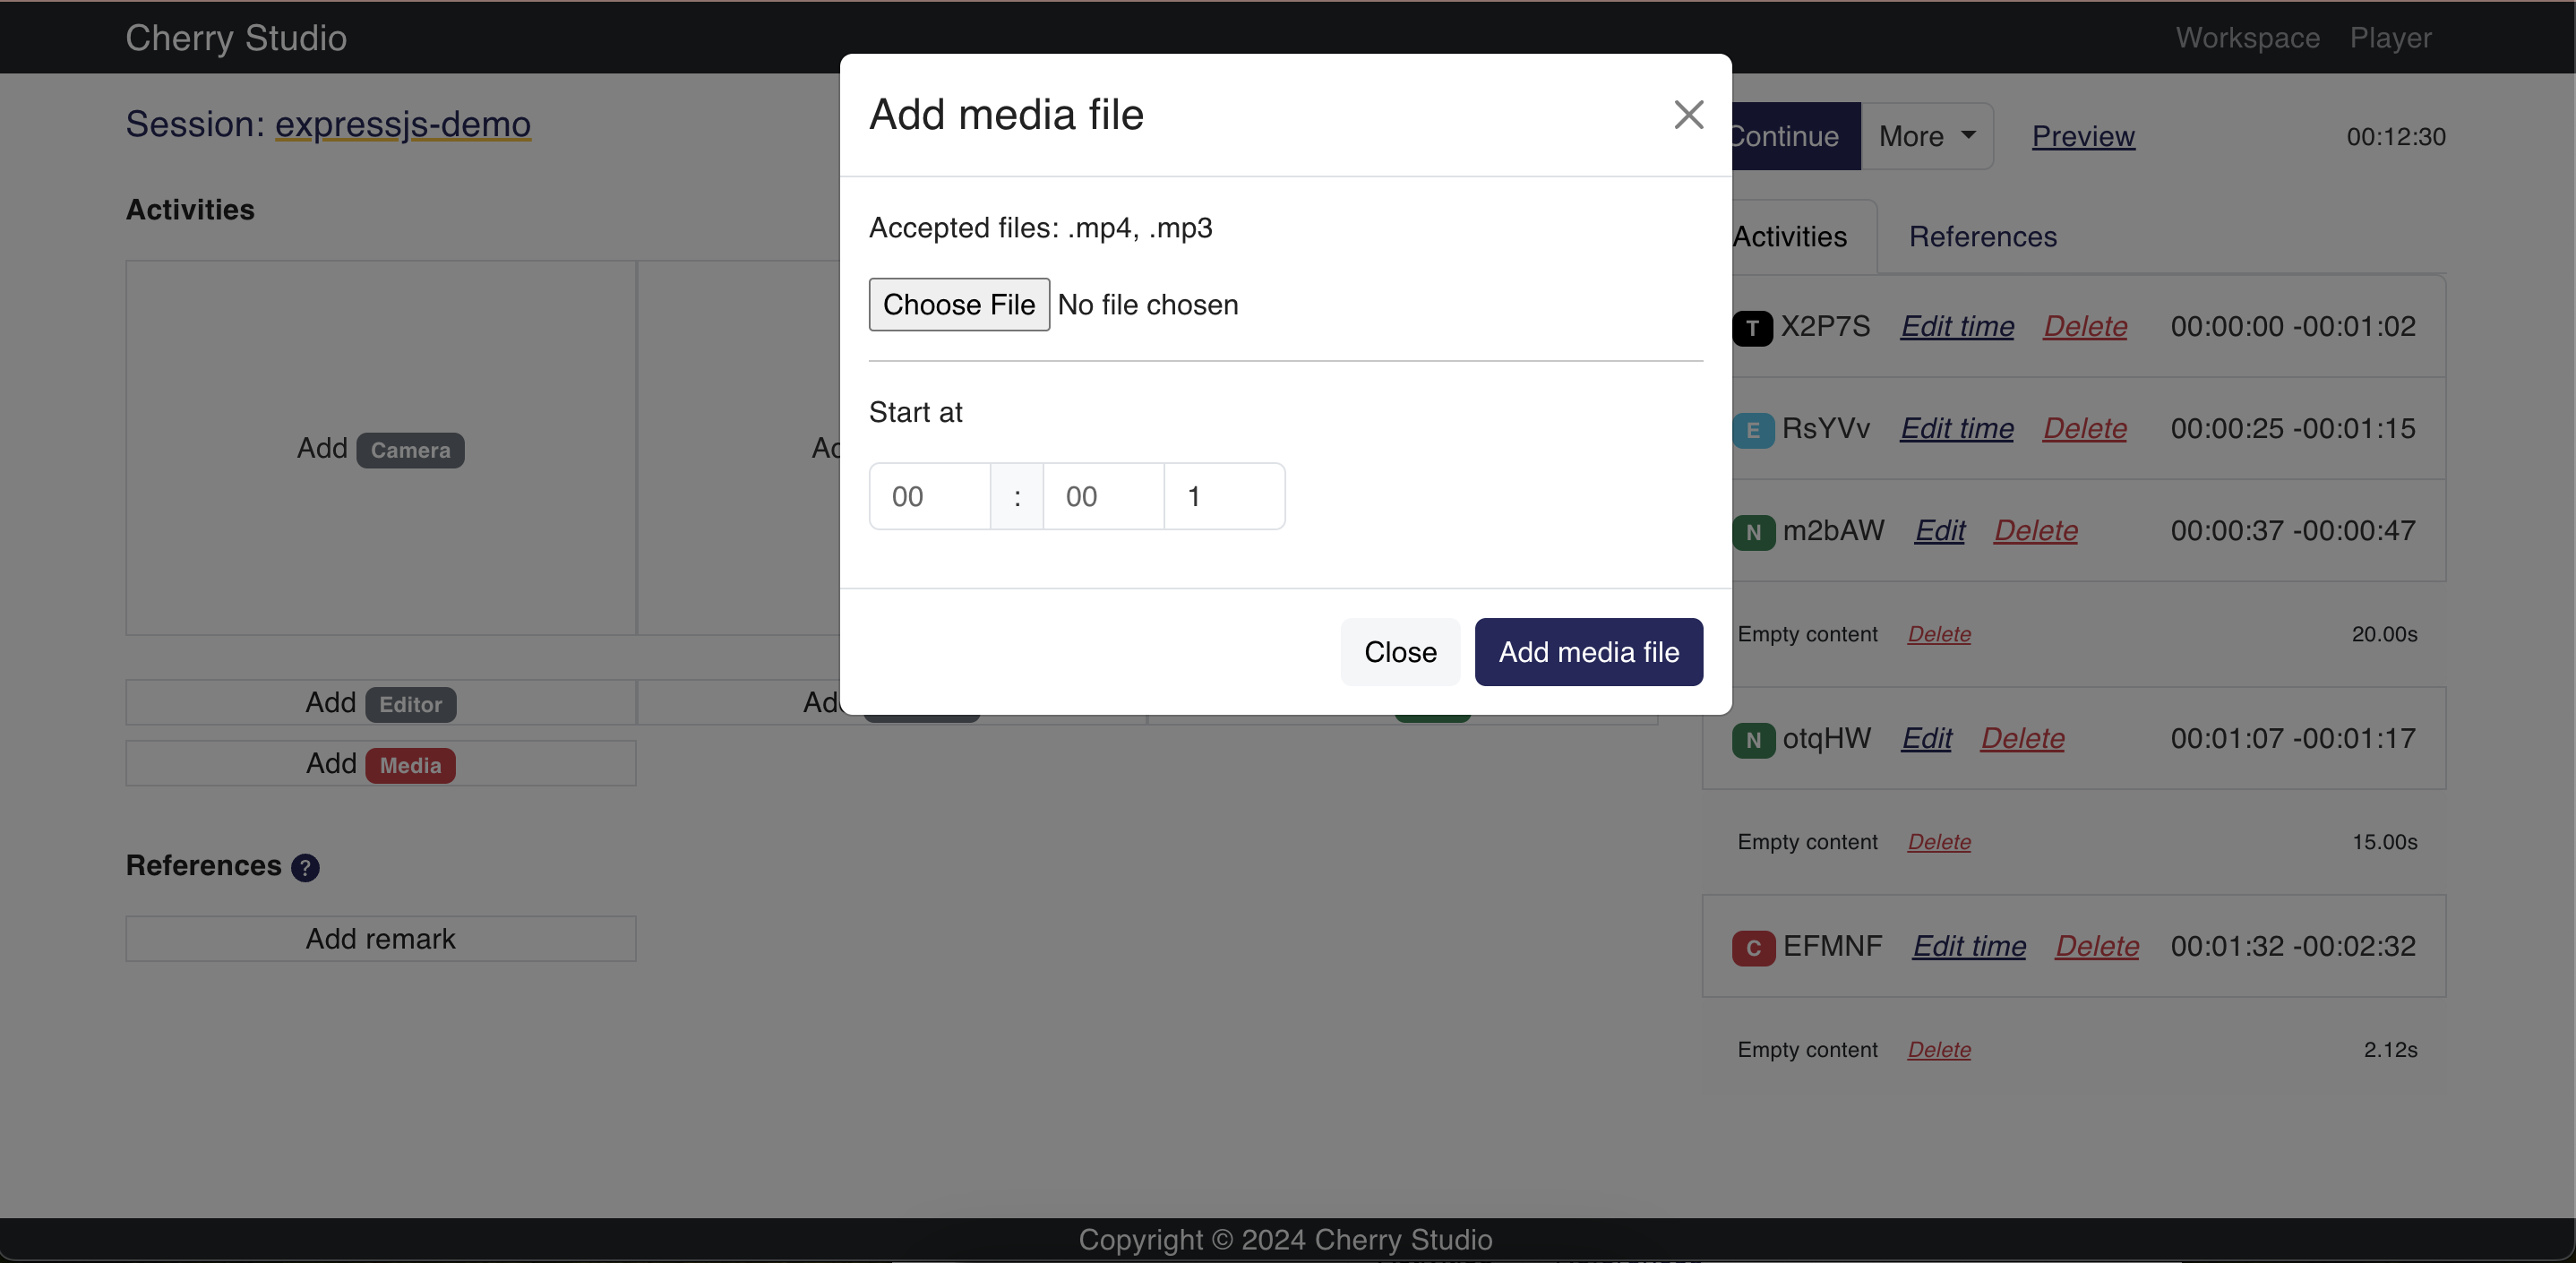Open the Player nav item

pyautogui.click(x=2390, y=37)
